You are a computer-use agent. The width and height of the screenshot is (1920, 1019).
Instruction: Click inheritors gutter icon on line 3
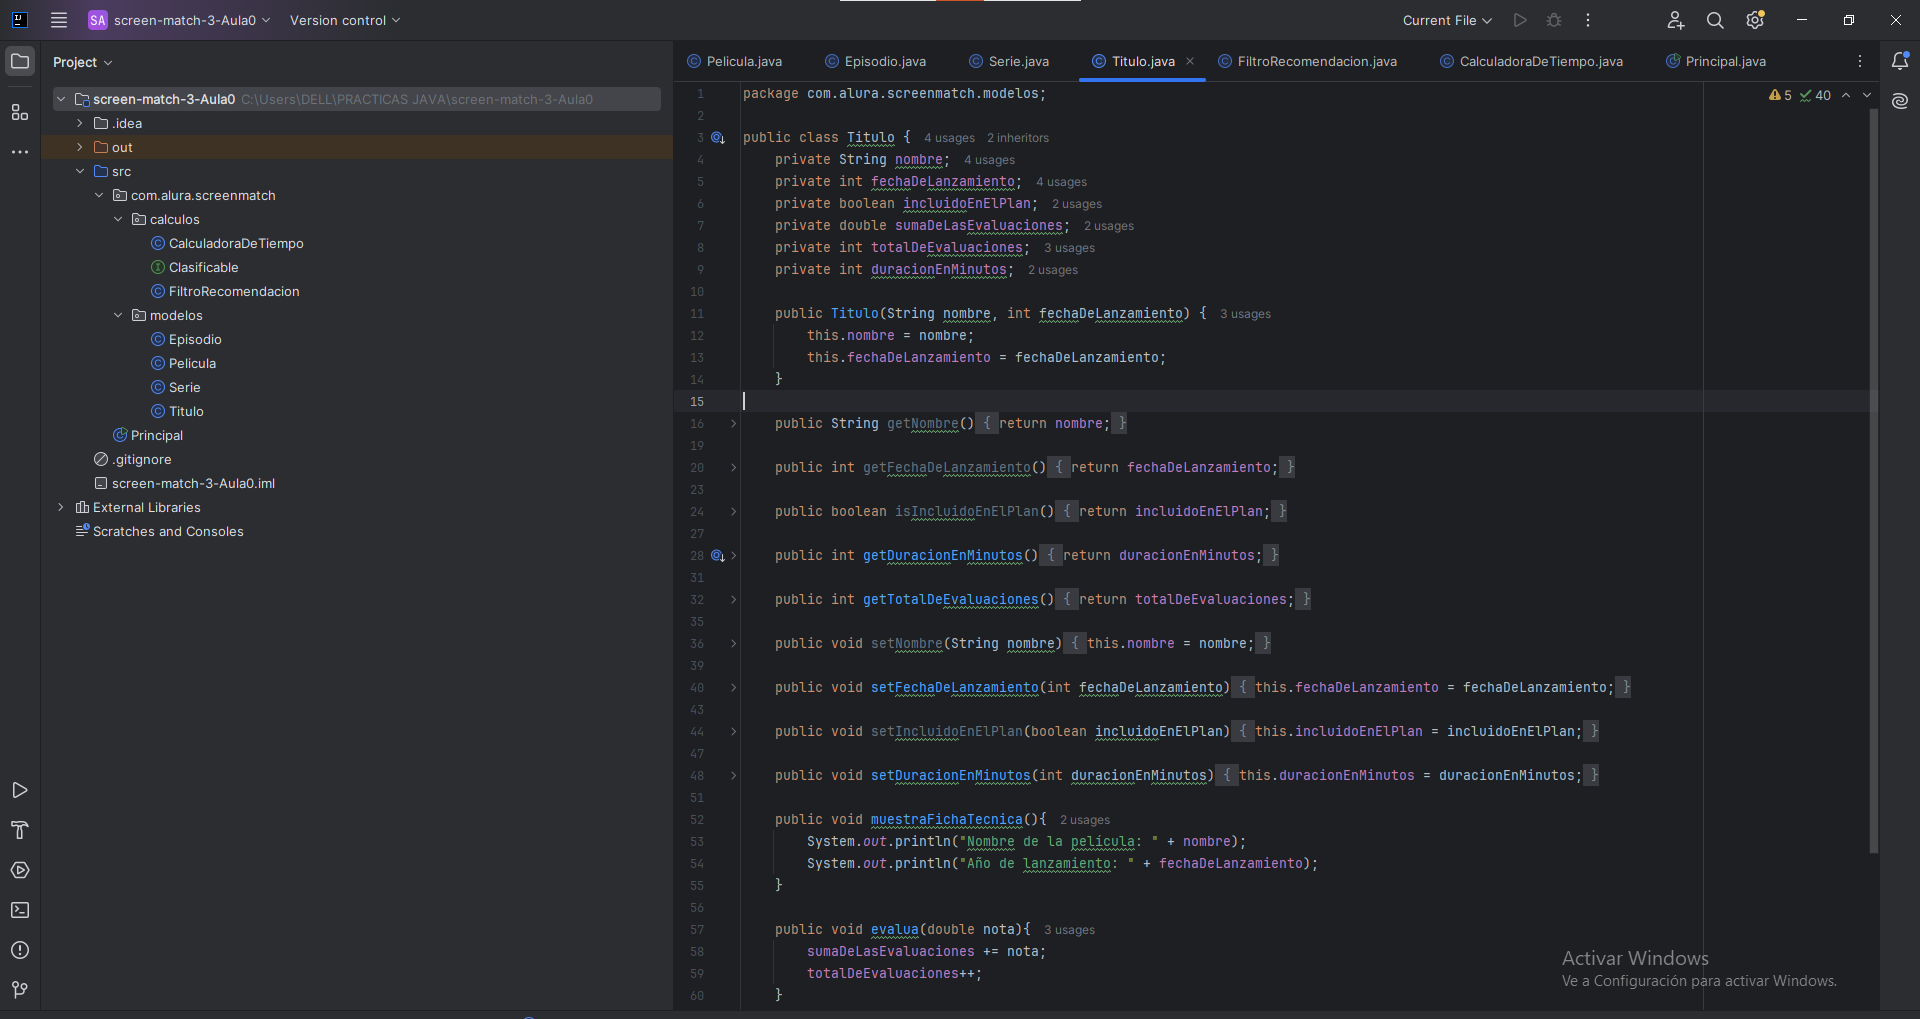click(x=717, y=138)
